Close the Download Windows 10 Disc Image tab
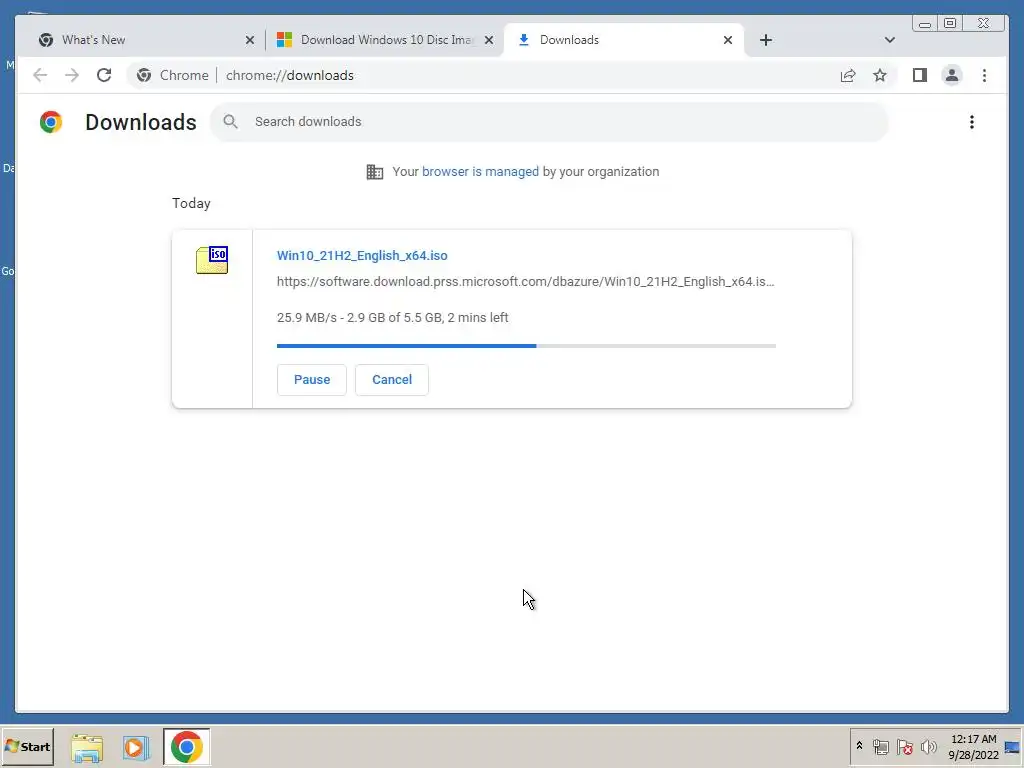 (488, 40)
